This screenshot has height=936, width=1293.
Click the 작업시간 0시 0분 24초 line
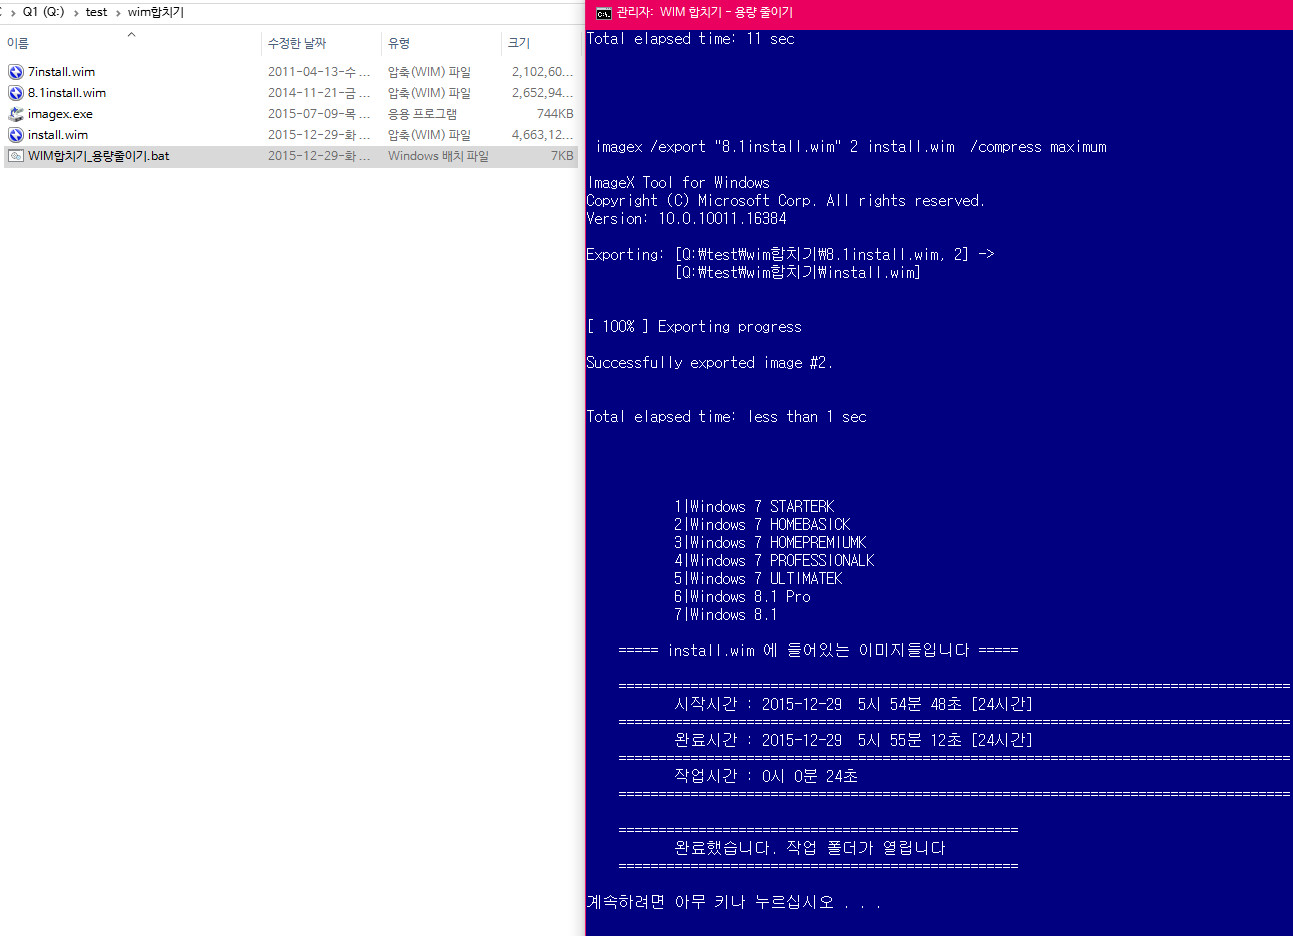tap(766, 776)
